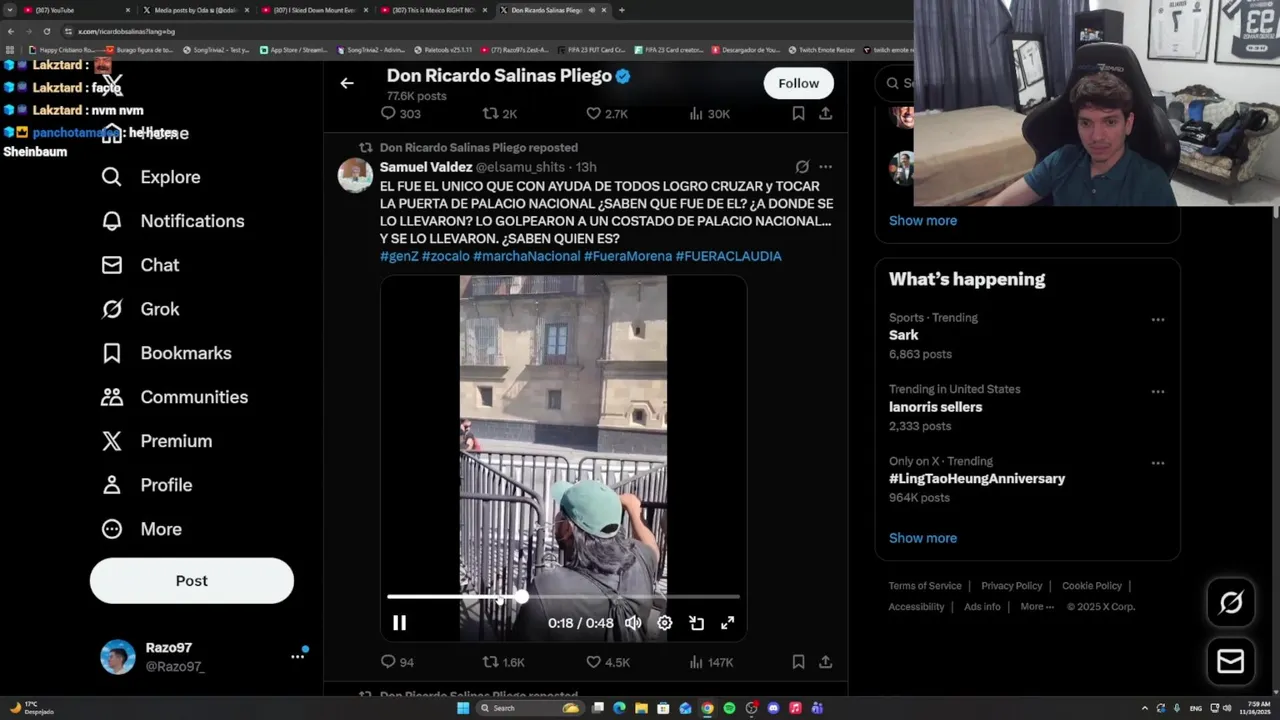Open Communities in the left sidebar

click(175, 397)
